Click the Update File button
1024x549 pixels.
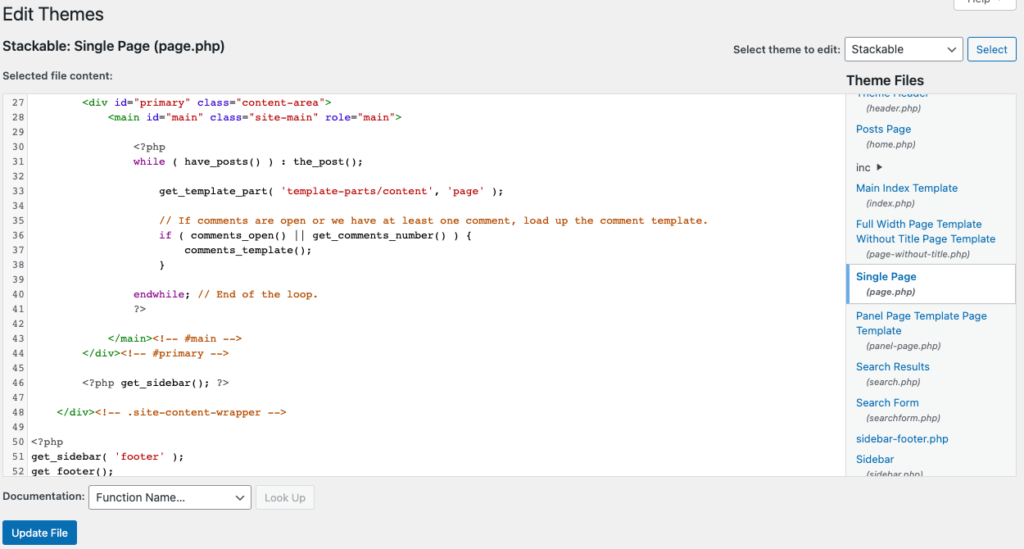39,533
